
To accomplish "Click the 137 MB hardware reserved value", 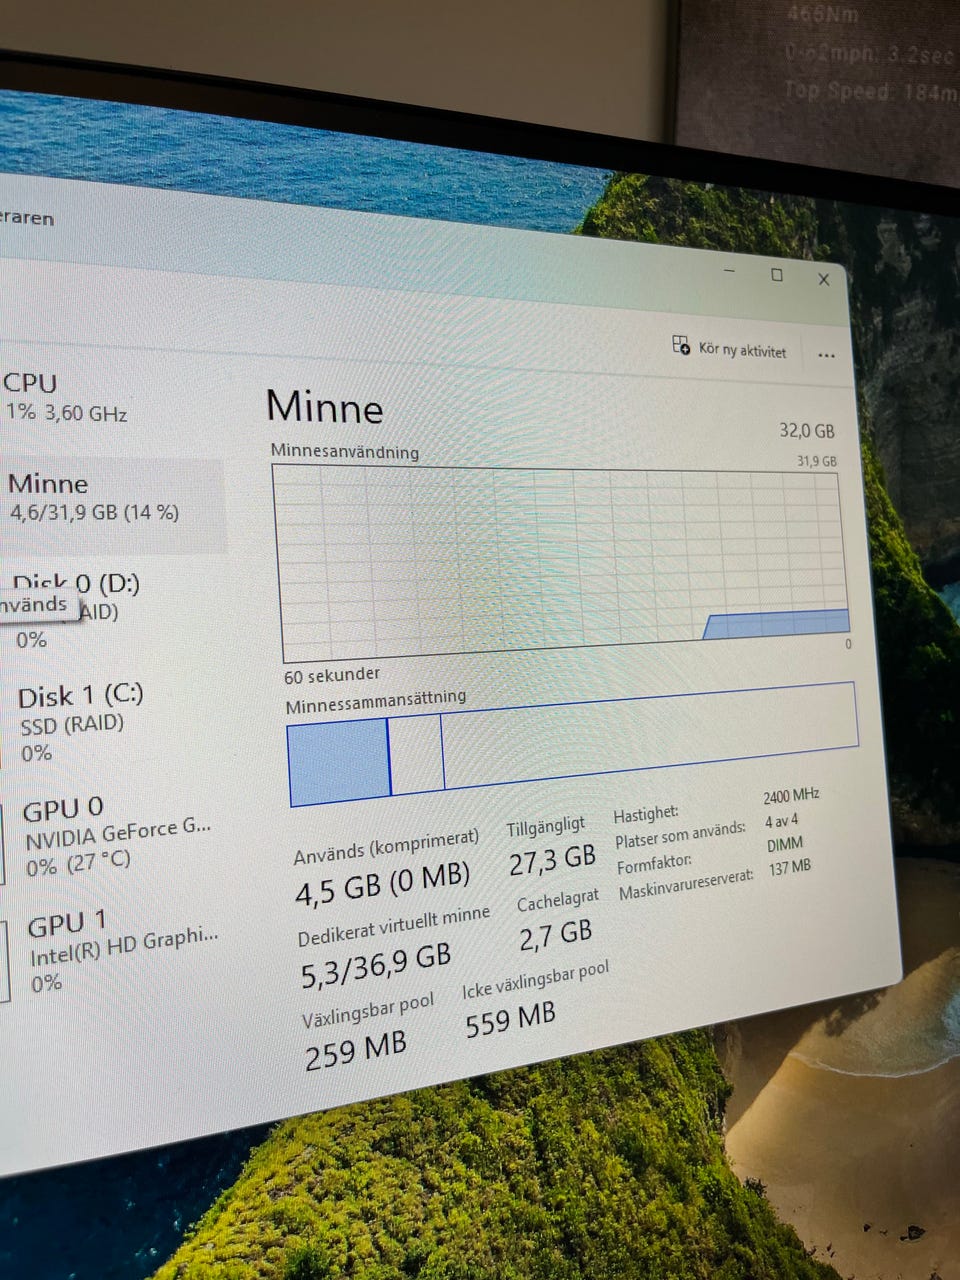I will point(790,868).
